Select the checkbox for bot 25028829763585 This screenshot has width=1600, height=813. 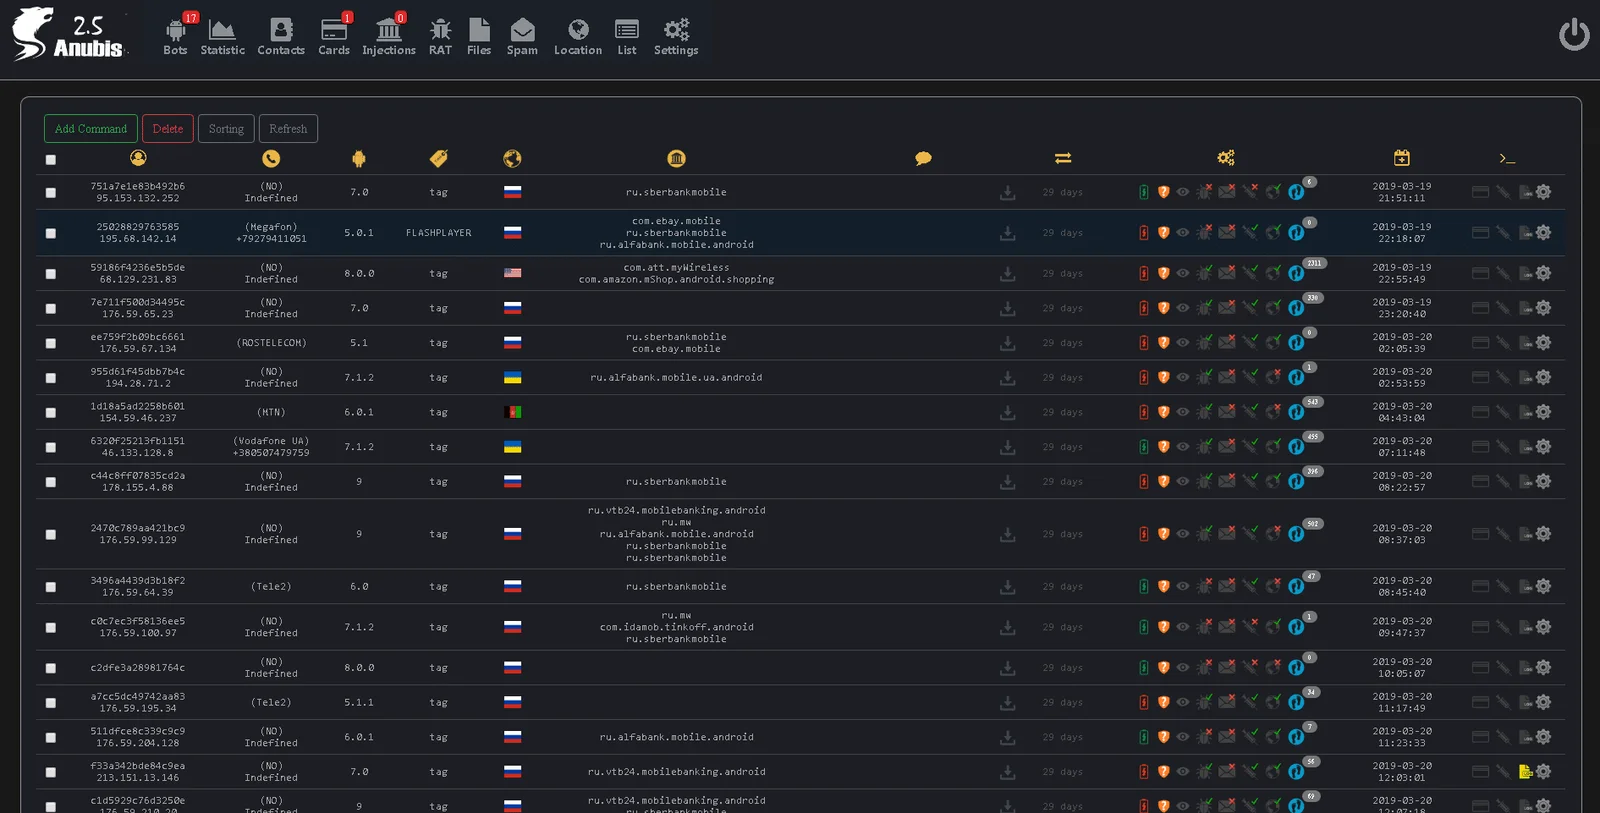(51, 234)
